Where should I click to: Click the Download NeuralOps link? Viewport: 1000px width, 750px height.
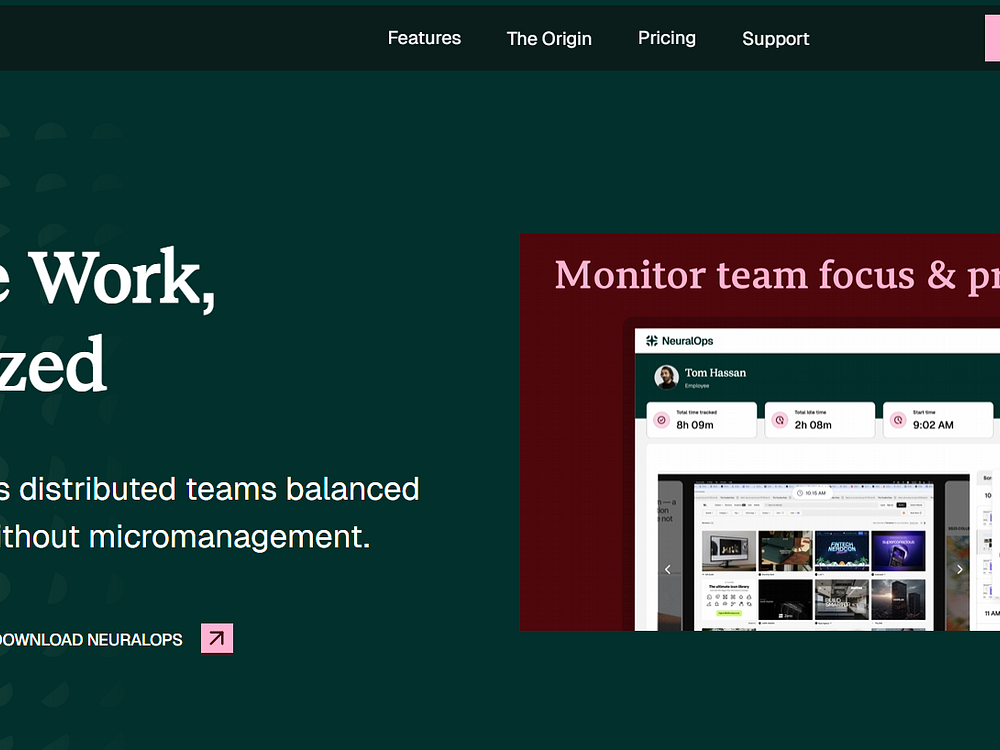[x=91, y=640]
